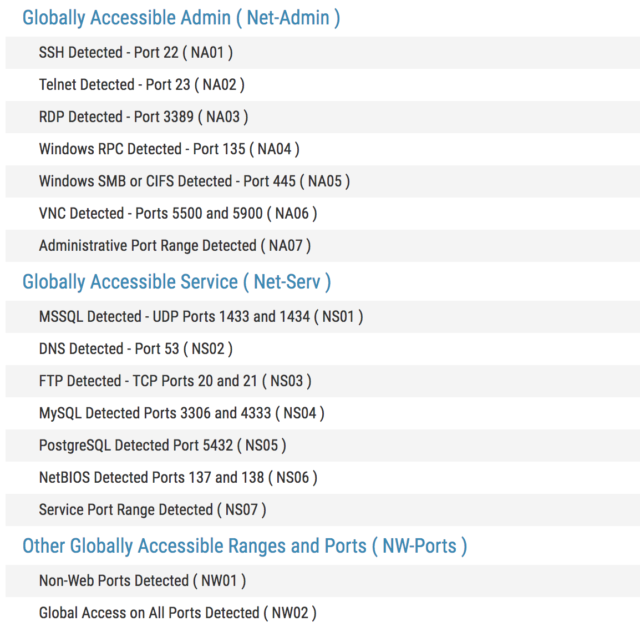Select PostgreSQL Detected Port 5432 (NS05)
This screenshot has height=637, width=640.
pos(168,445)
